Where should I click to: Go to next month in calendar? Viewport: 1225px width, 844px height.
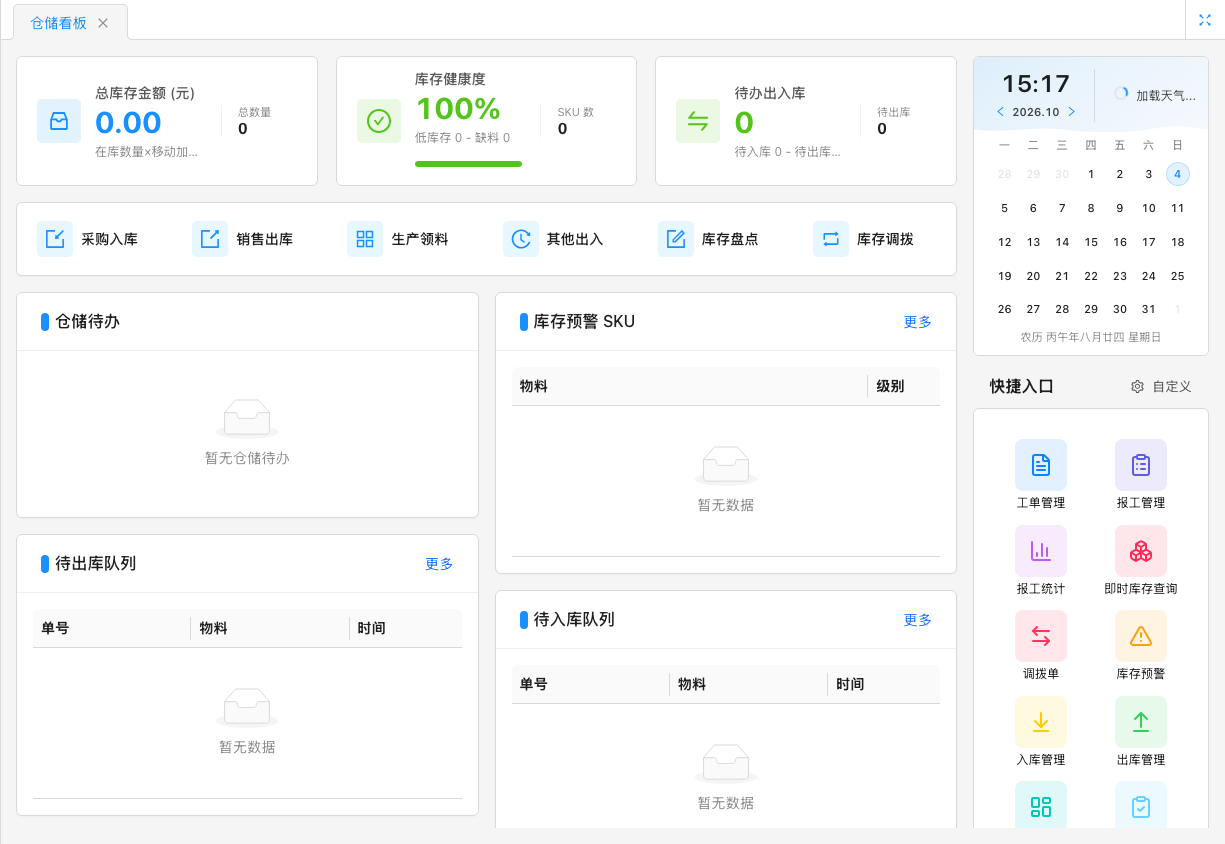pyautogui.click(x=1072, y=112)
